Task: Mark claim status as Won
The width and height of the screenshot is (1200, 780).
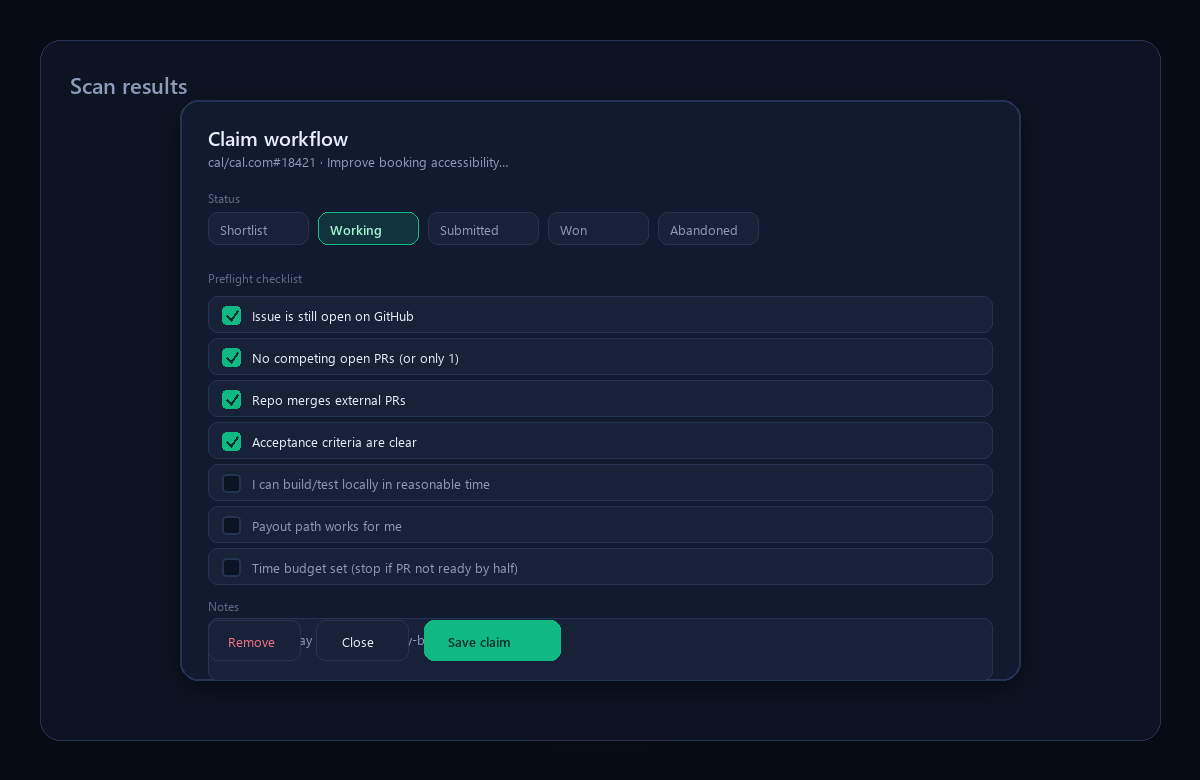Action: tap(598, 229)
